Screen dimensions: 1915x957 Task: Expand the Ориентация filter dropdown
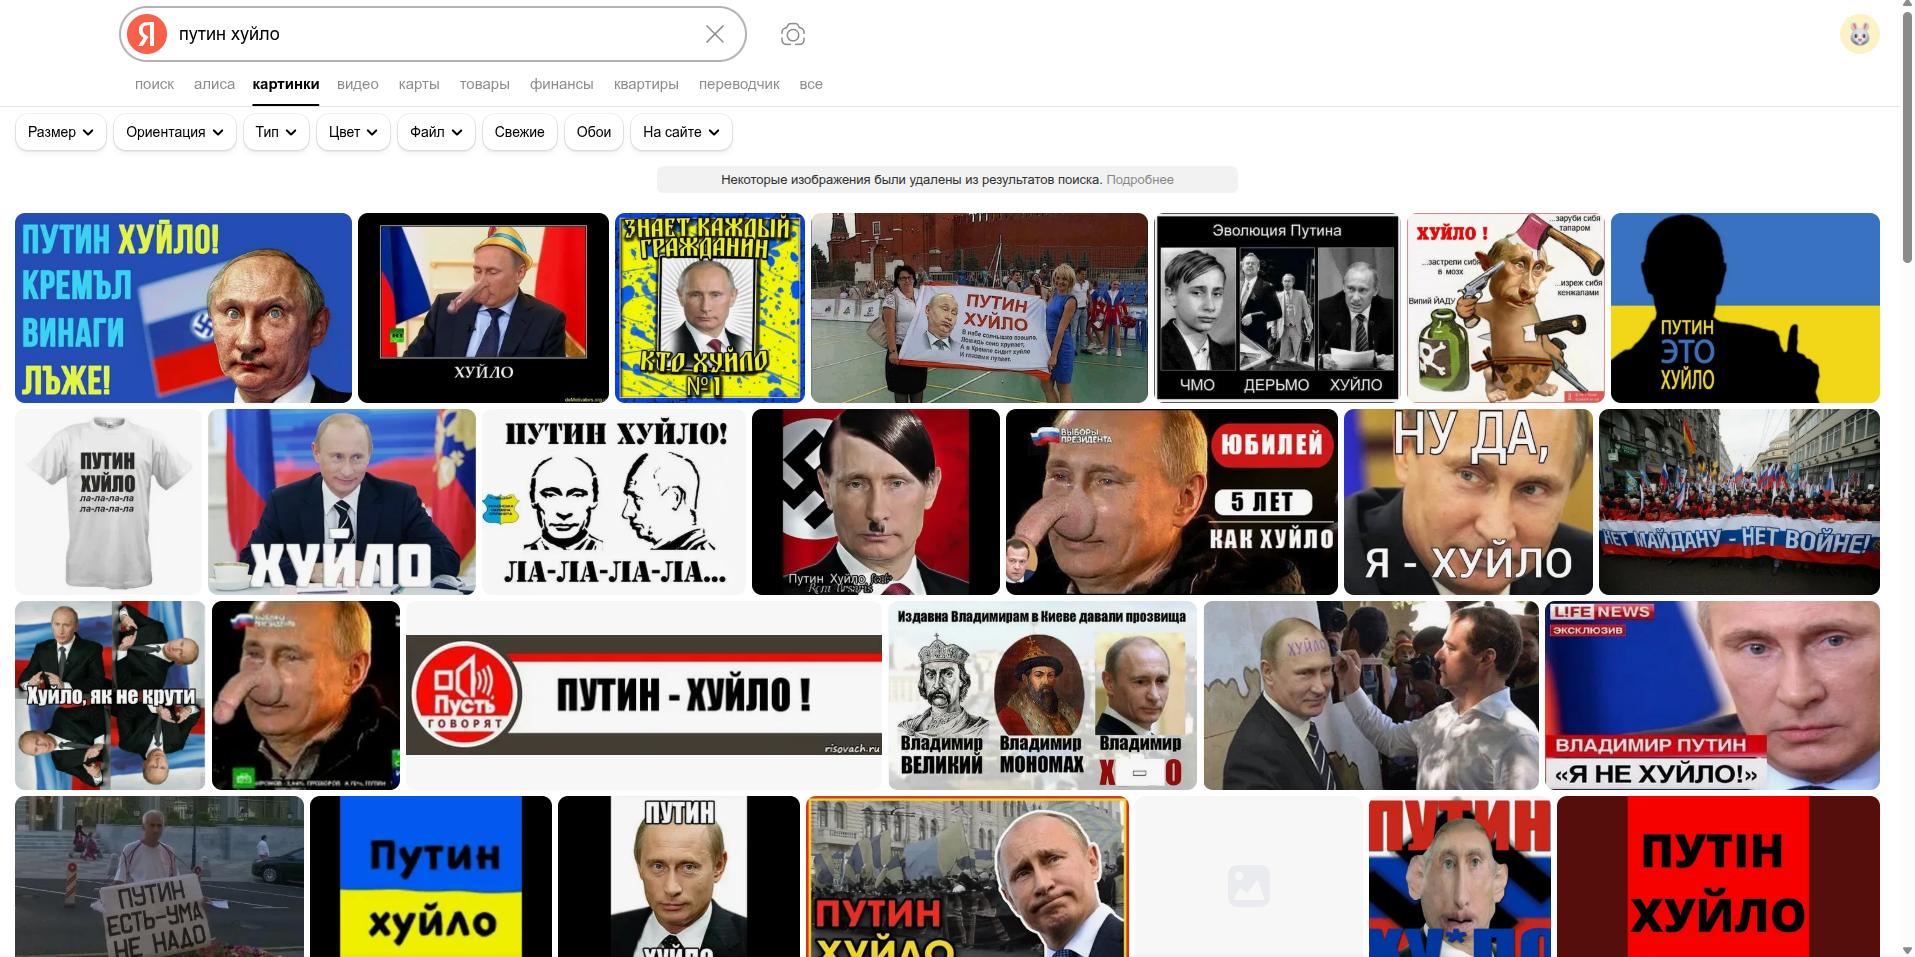(x=175, y=132)
